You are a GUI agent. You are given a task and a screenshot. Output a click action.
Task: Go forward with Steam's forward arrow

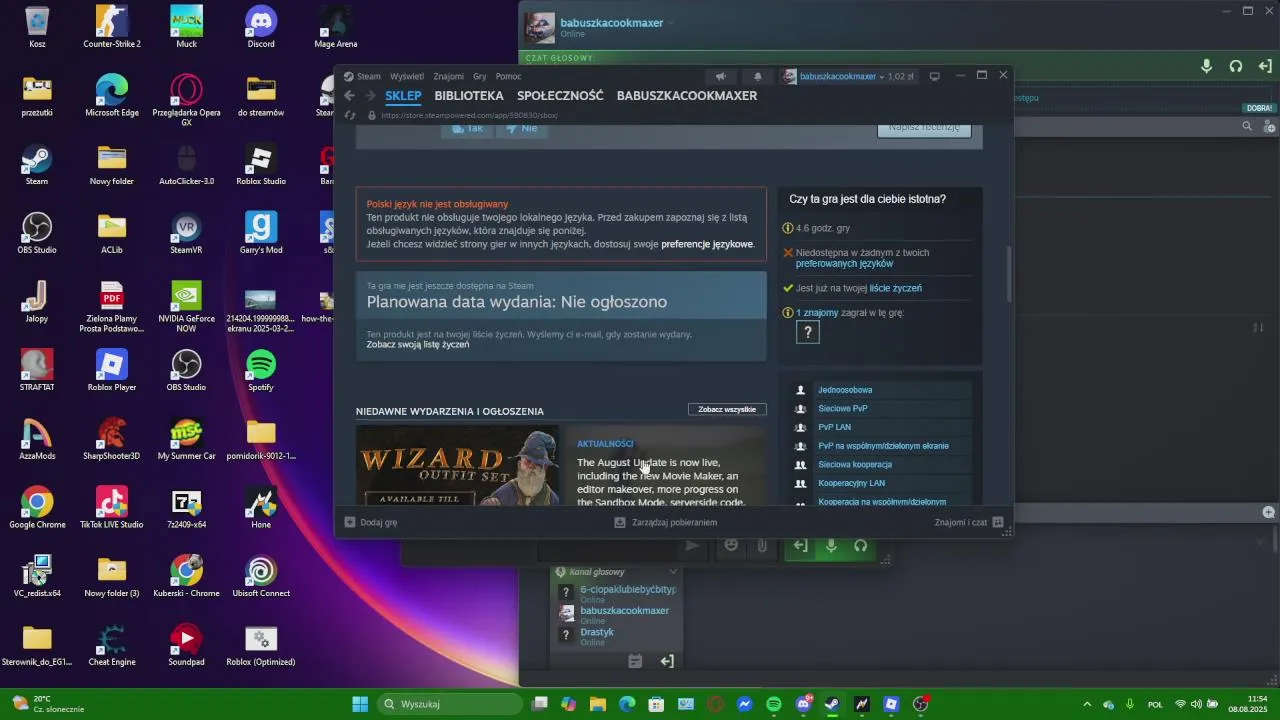(x=370, y=96)
